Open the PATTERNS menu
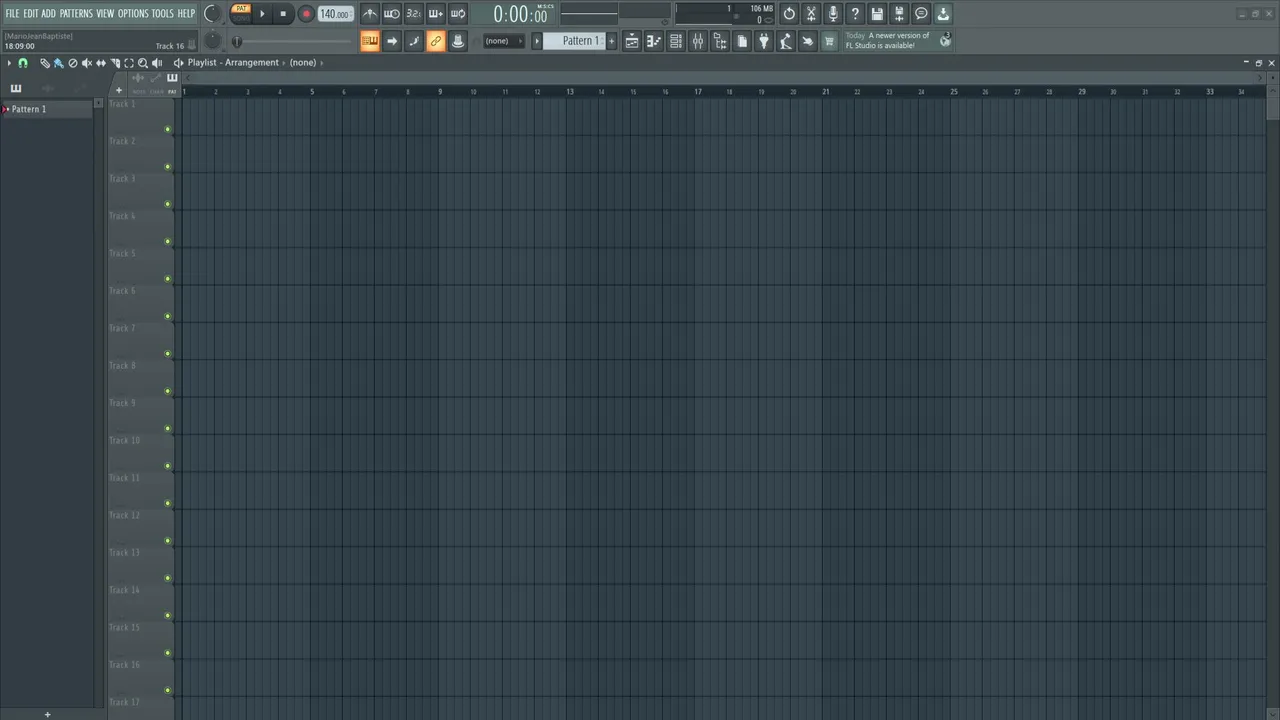Screen dimensions: 1280x720 (76, 14)
